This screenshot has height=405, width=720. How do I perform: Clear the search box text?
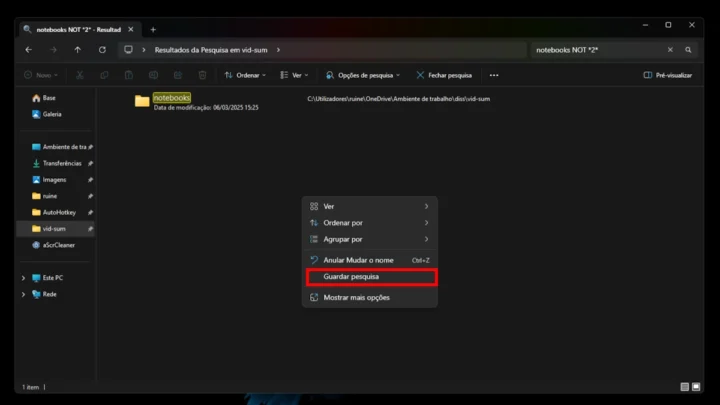(670, 49)
